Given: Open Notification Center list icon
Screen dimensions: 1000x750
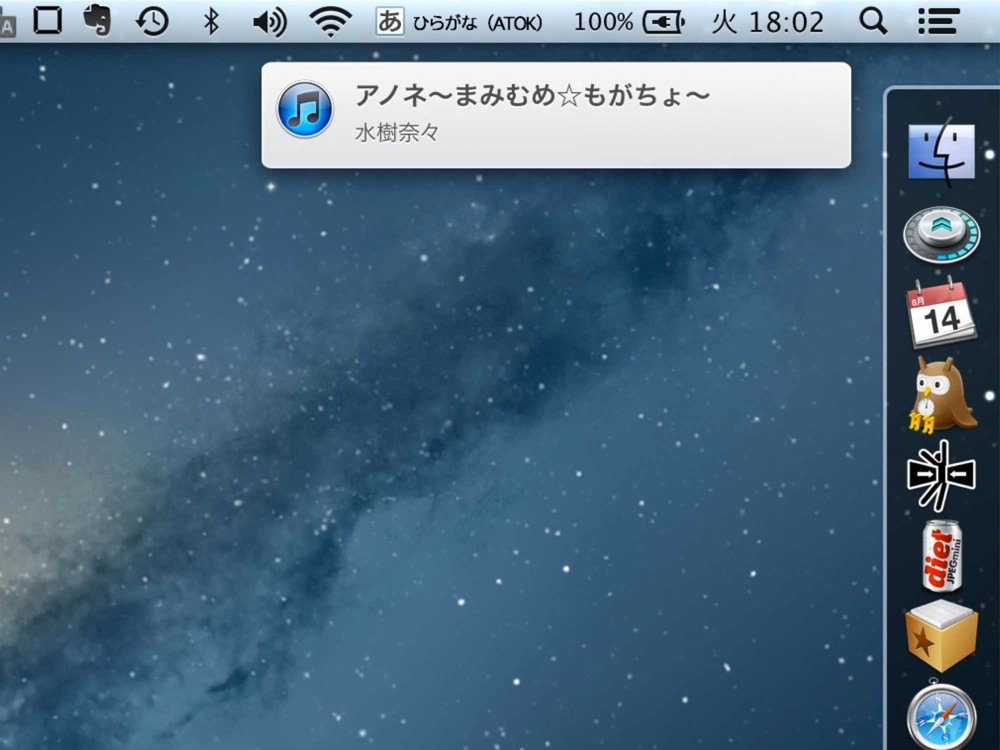Looking at the screenshot, I should click(939, 22).
